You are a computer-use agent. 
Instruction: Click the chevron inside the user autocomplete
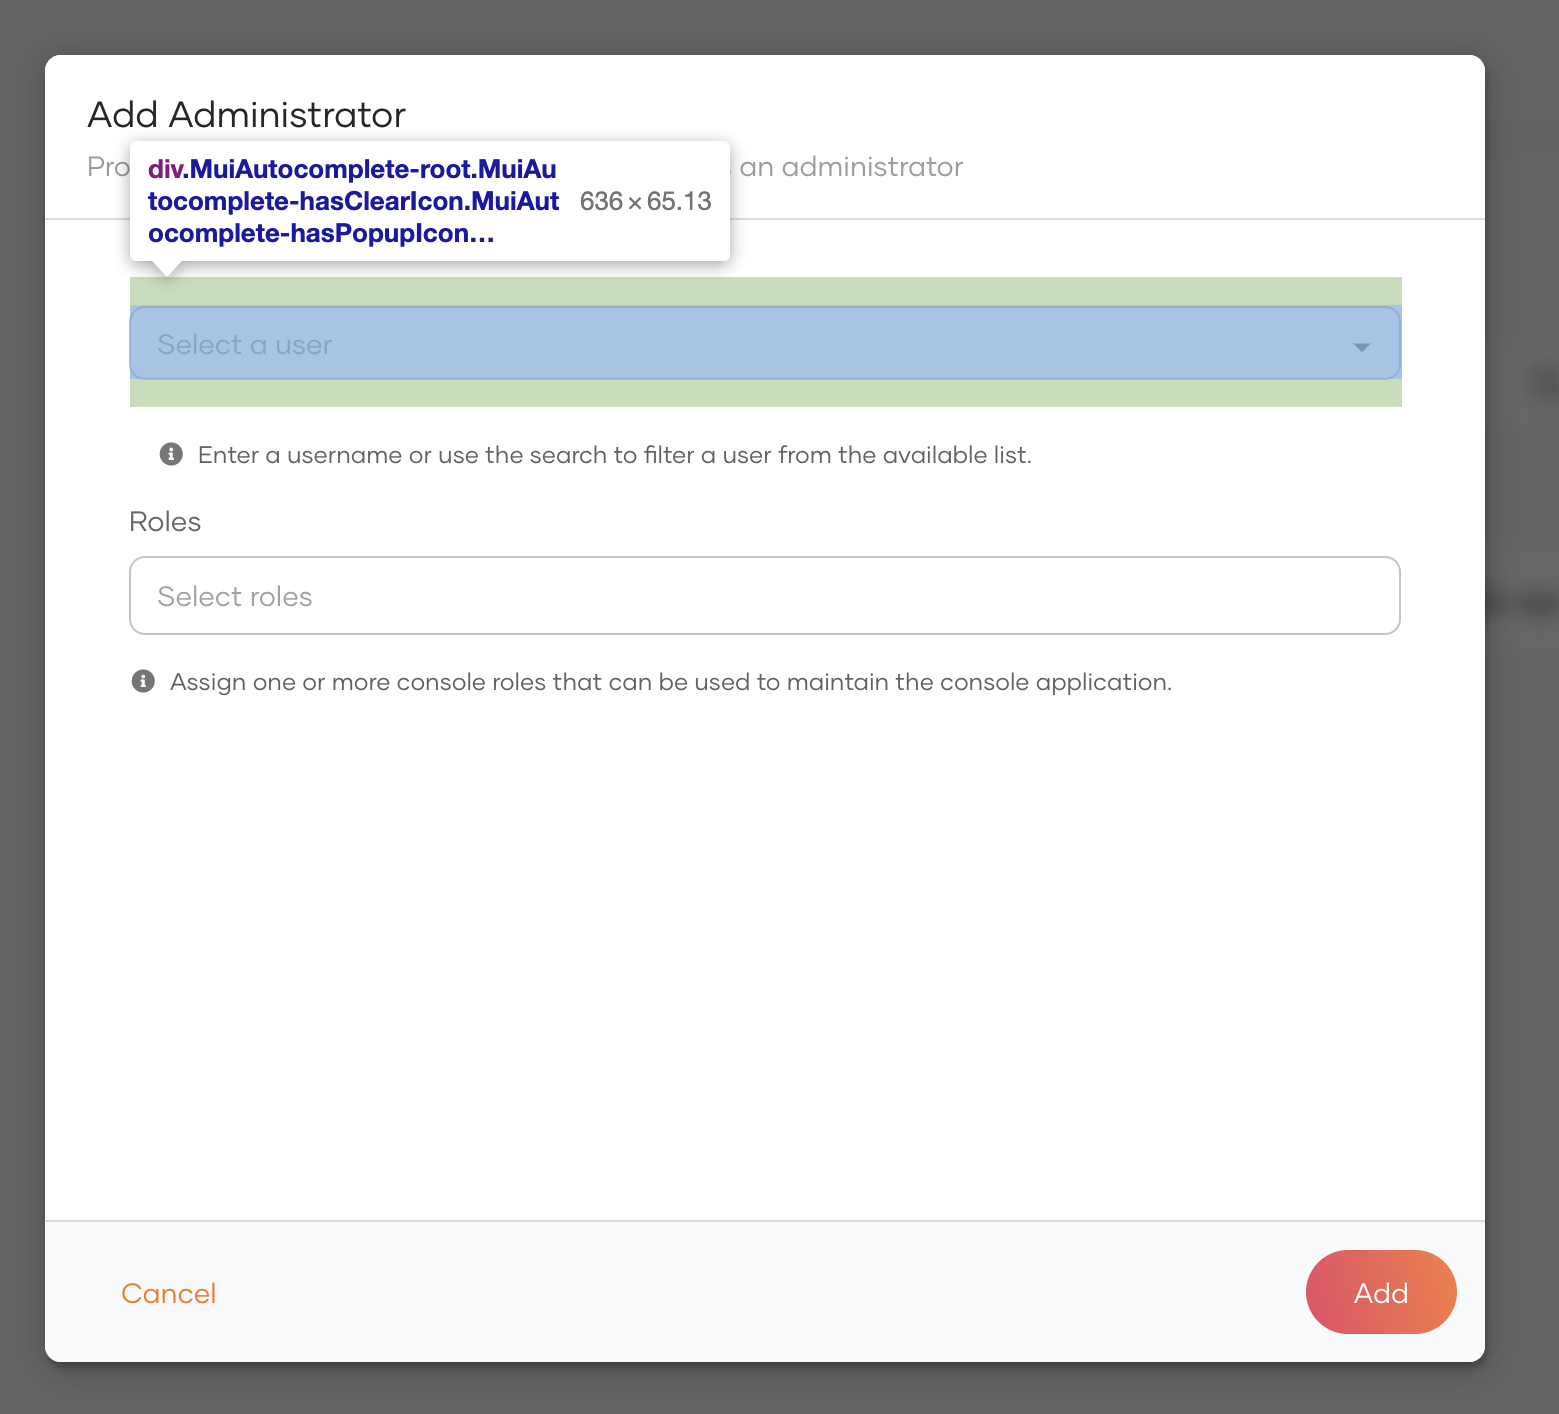1360,347
